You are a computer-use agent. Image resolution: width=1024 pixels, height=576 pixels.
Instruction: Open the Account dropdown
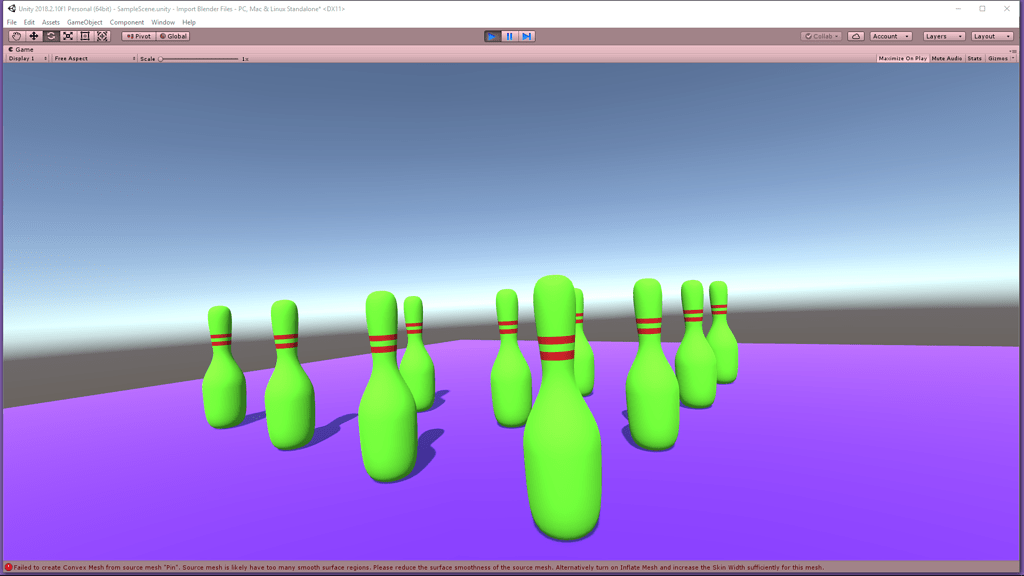[889, 35]
